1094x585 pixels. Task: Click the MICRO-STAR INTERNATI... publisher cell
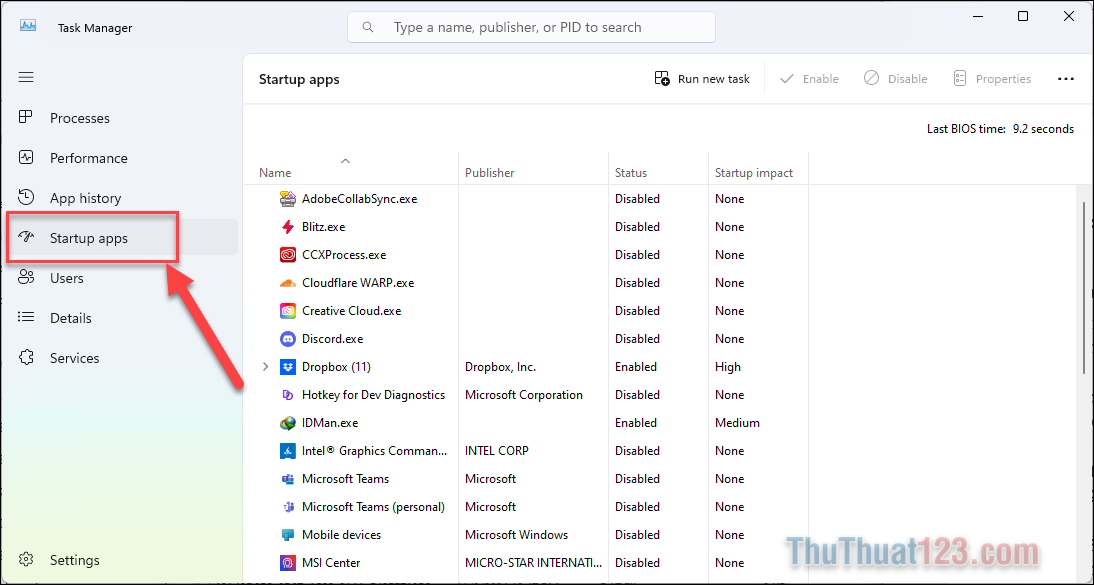pyautogui.click(x=533, y=563)
